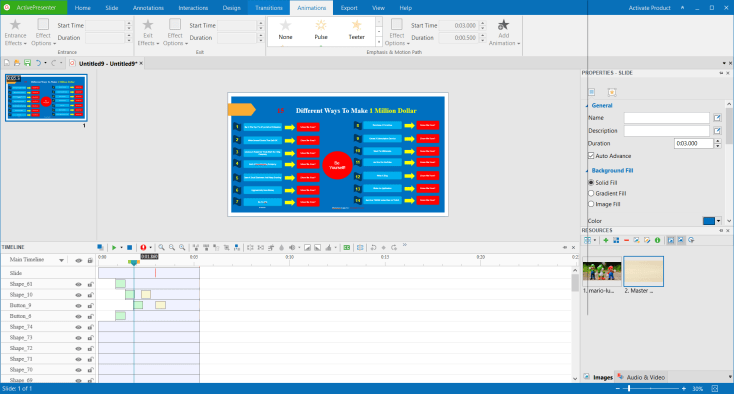This screenshot has height=394, width=734.
Task: Open the Images resources tab
Action: point(599,377)
